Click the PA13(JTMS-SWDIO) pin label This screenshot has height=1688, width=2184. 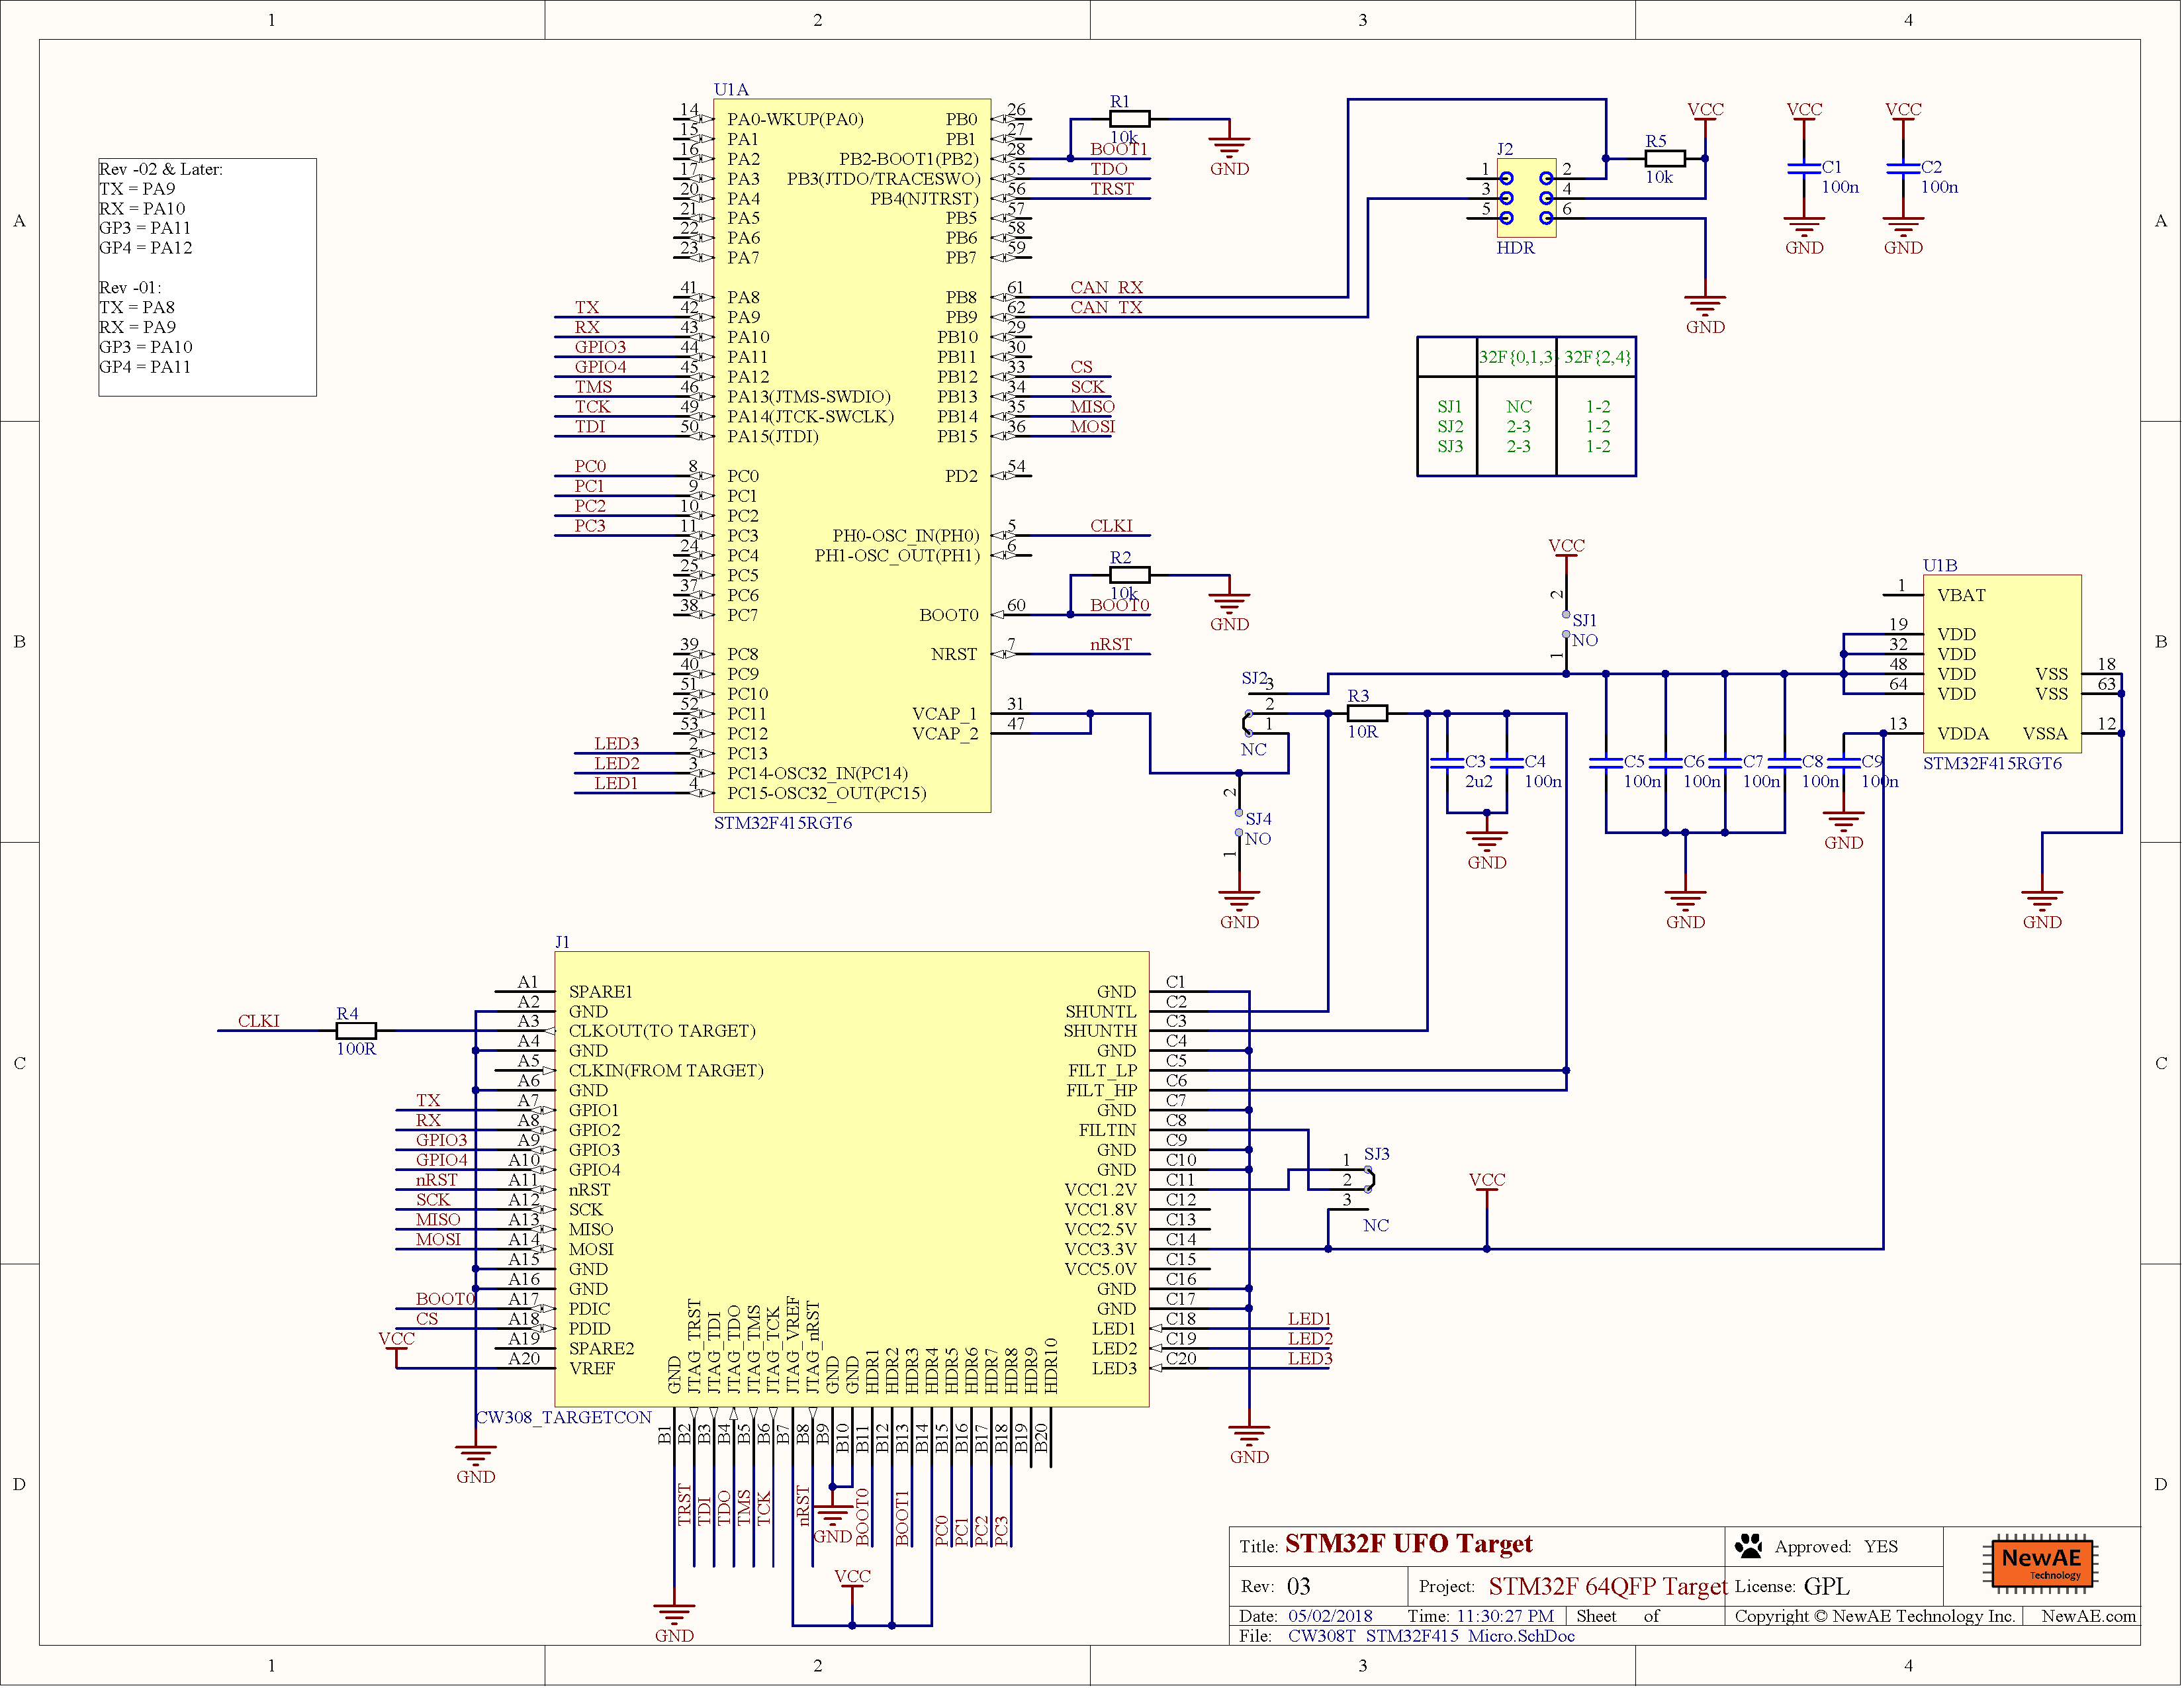(x=810, y=397)
